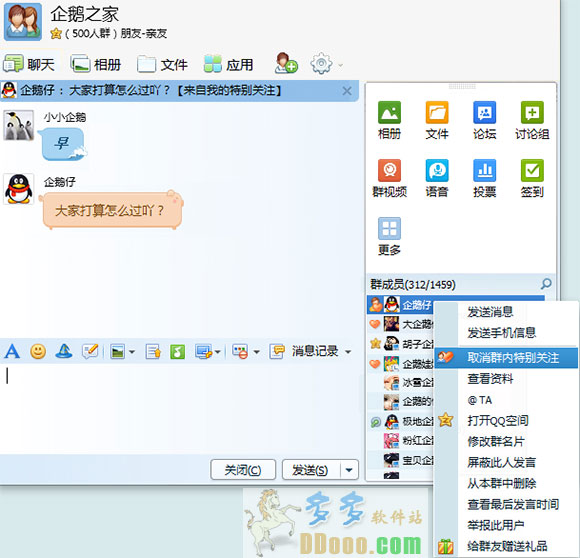This screenshot has width=580, height=558.
Task: Toggle 取消群内特别关注 in context menu
Action: coord(506,358)
